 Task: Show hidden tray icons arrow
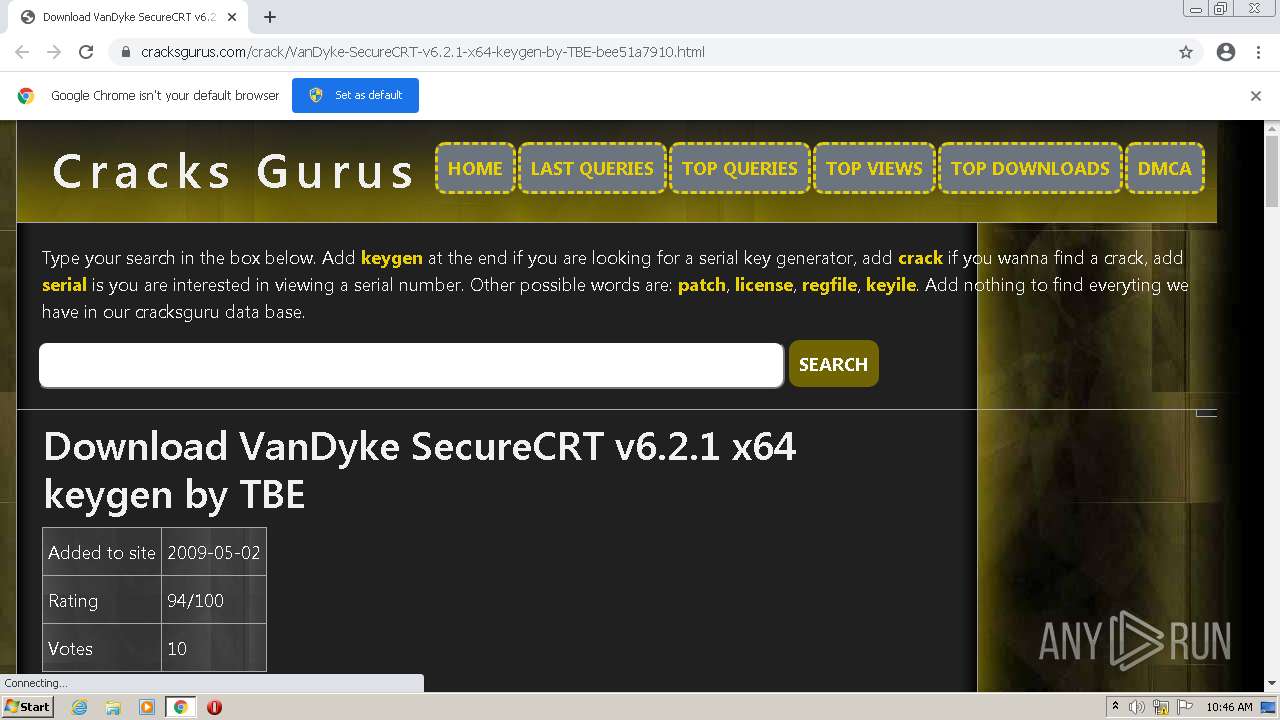(1115, 707)
